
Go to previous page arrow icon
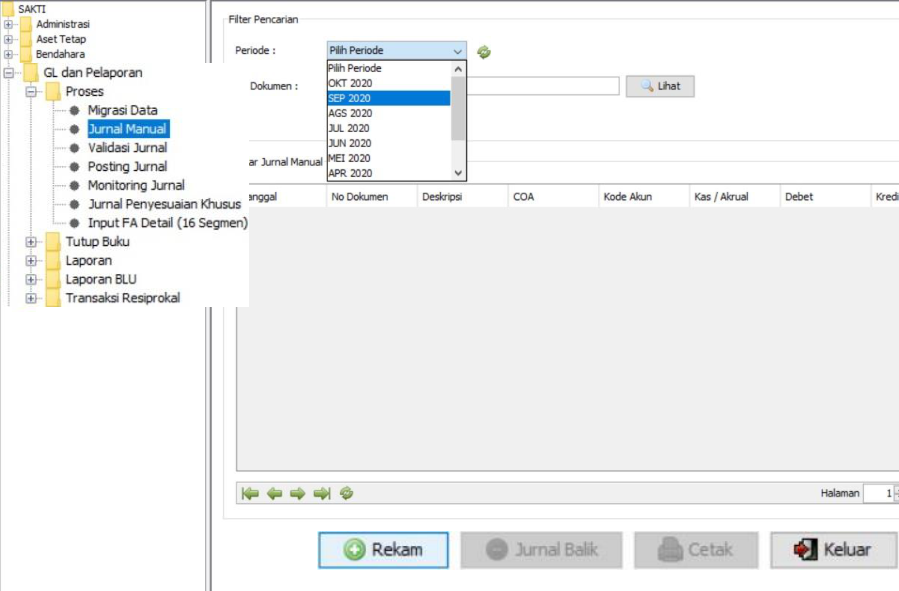click(274, 493)
